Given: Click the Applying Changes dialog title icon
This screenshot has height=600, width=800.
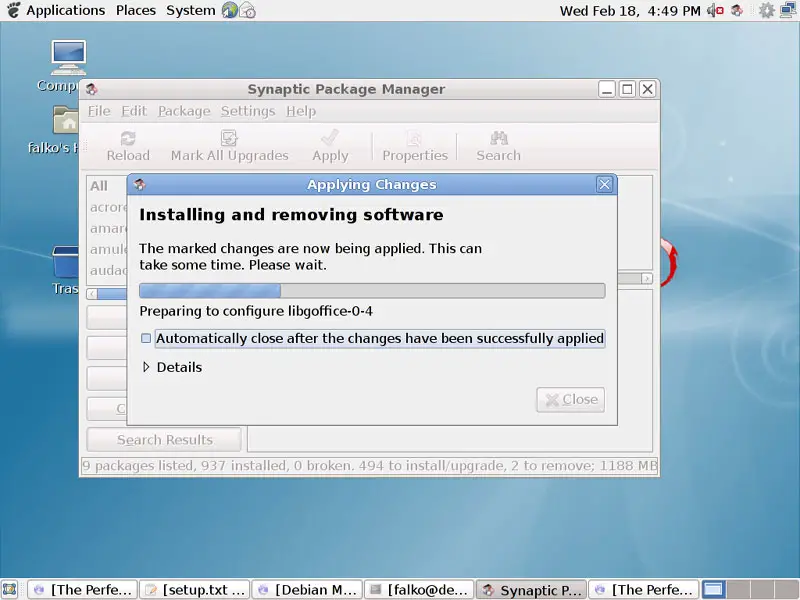Looking at the screenshot, I should 139,185.
